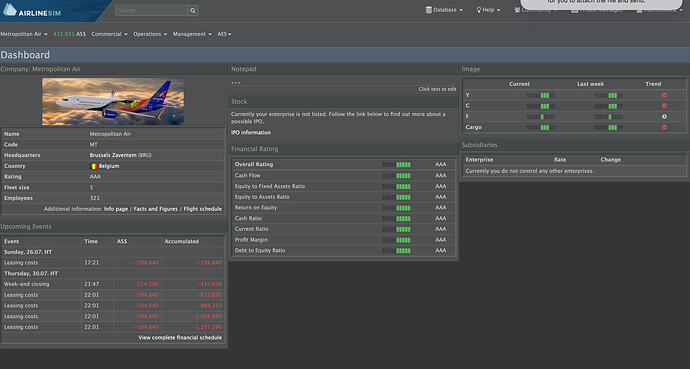This screenshot has width=690, height=369.
Task: Click the Last week column header
Action: coord(591,84)
